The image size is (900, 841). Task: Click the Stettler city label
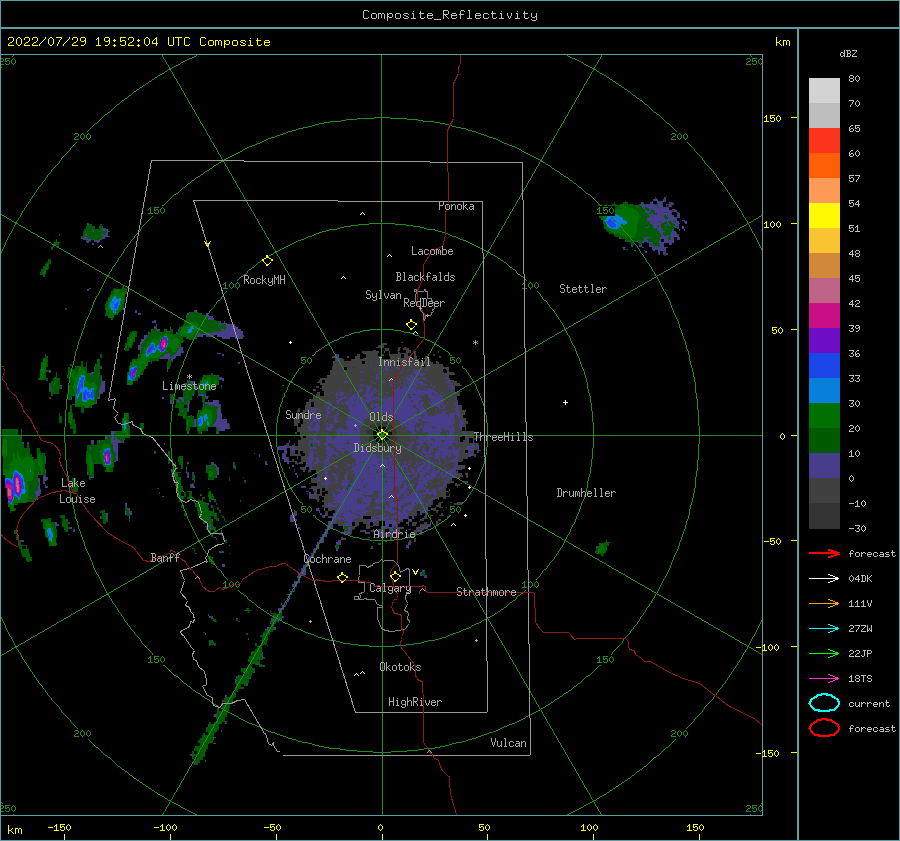point(583,289)
